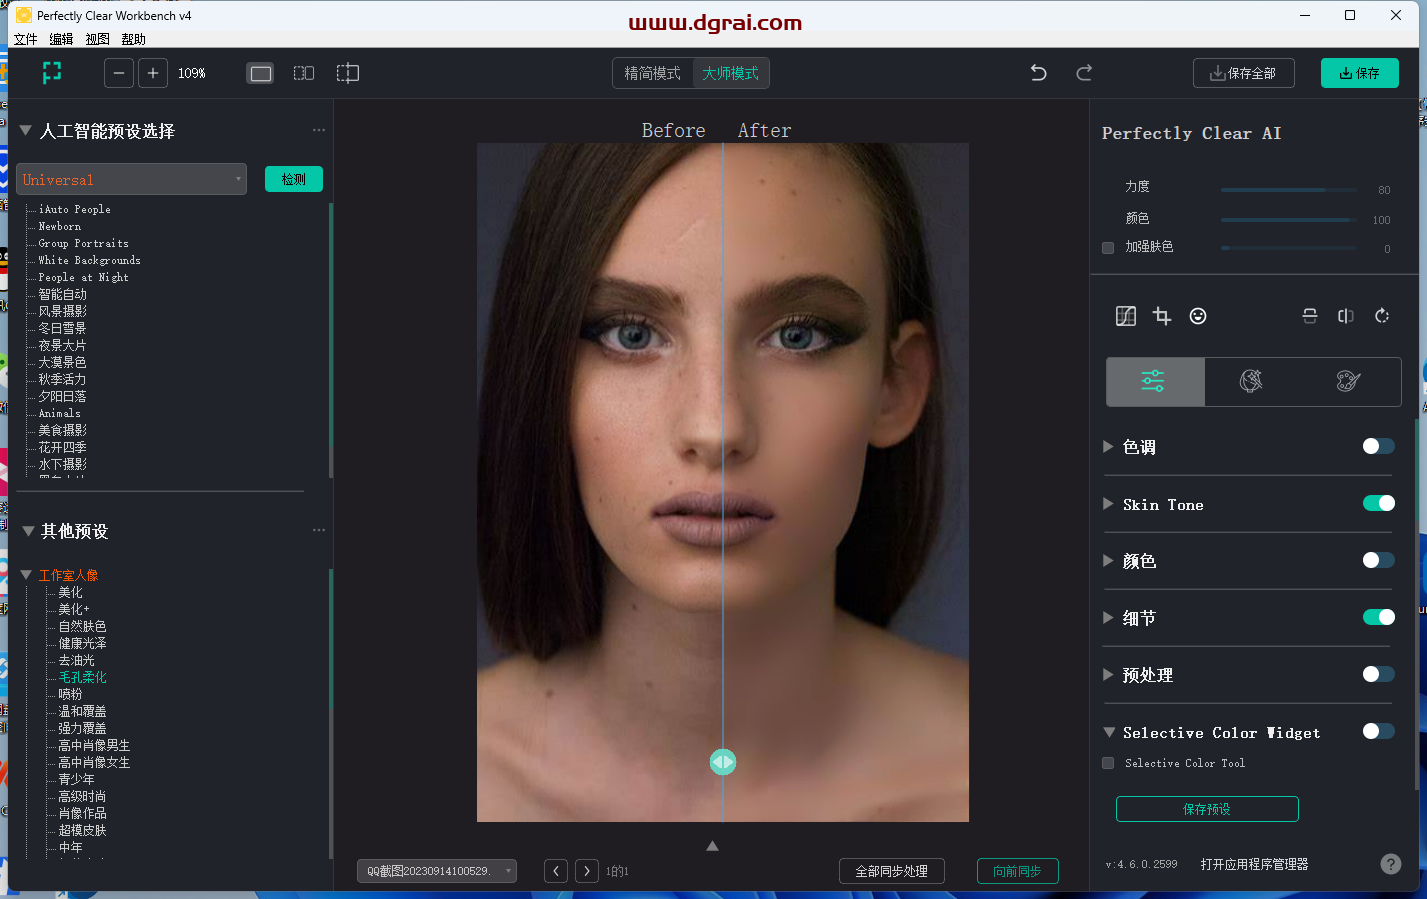Collapse the 人工智能预设选择 panel

click(26, 130)
